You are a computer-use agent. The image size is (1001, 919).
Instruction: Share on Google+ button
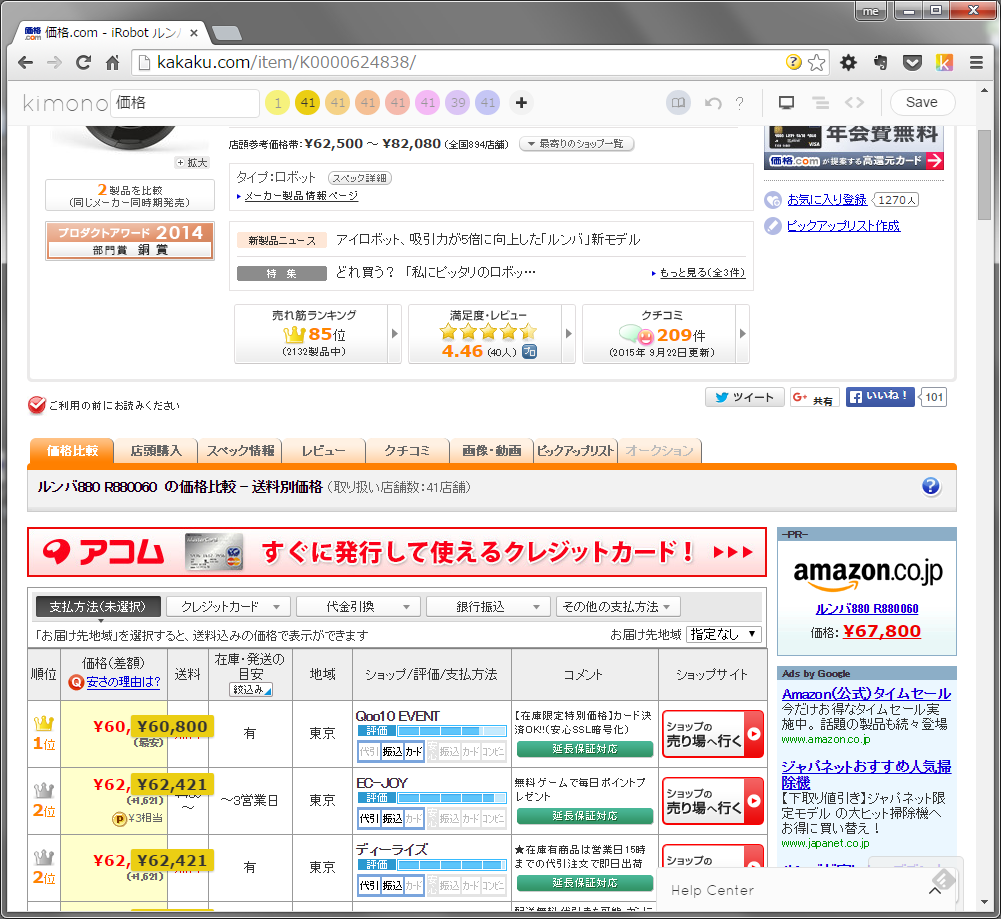tap(813, 397)
